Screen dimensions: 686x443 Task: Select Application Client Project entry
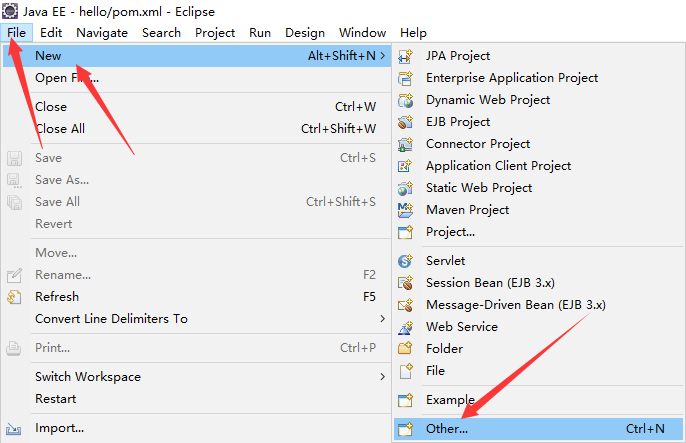pos(538,166)
